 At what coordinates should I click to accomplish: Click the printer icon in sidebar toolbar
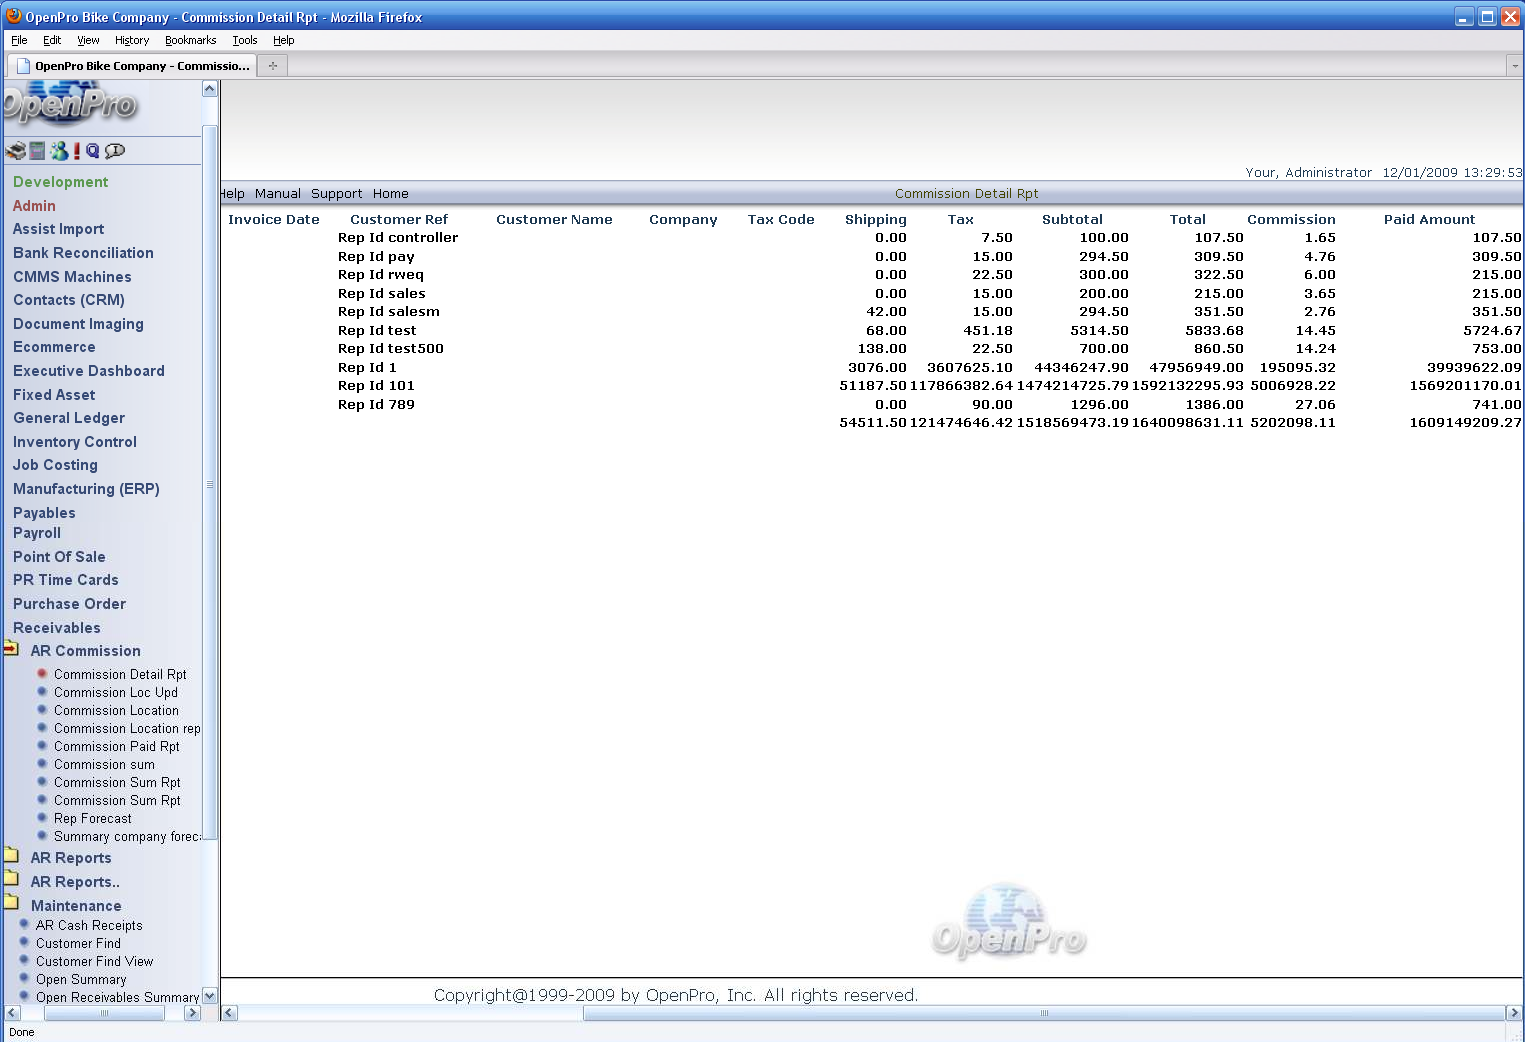point(15,151)
